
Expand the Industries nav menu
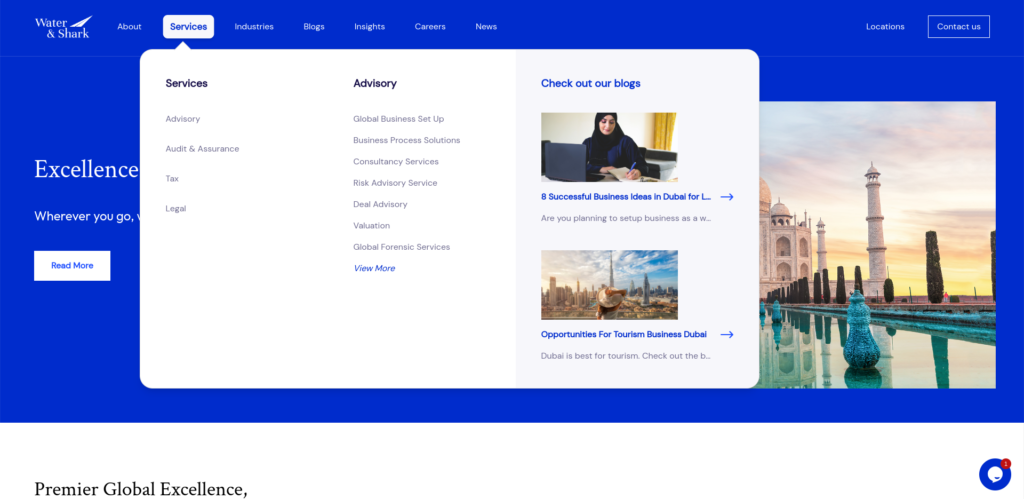[254, 27]
